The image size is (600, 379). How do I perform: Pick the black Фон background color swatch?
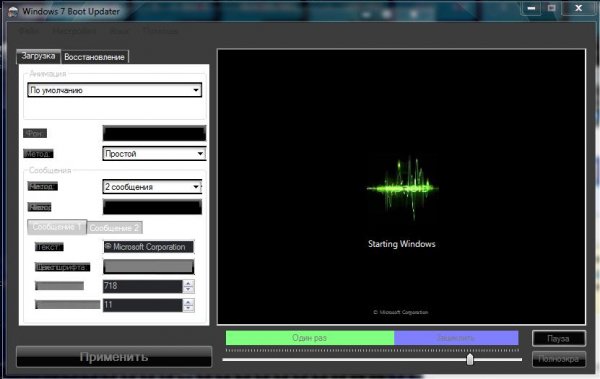(154, 134)
